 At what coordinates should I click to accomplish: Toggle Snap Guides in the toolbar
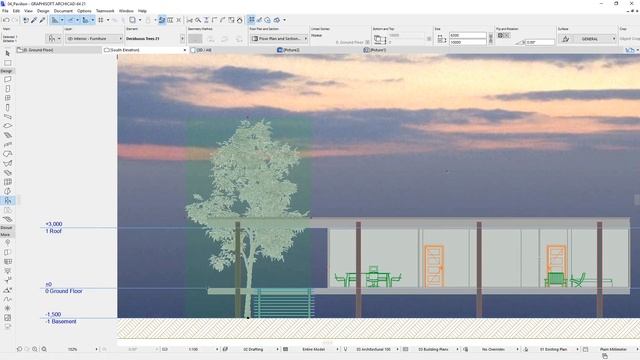pyautogui.click(x=71, y=20)
